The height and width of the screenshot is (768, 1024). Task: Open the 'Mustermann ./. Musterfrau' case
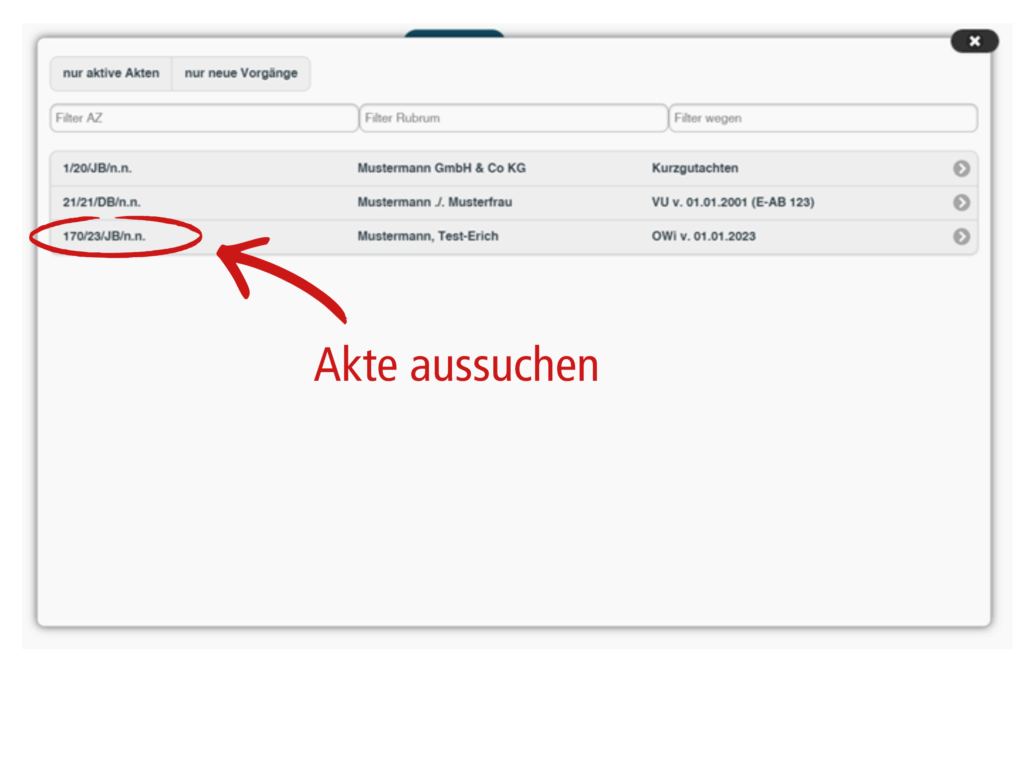pyautogui.click(x=434, y=203)
